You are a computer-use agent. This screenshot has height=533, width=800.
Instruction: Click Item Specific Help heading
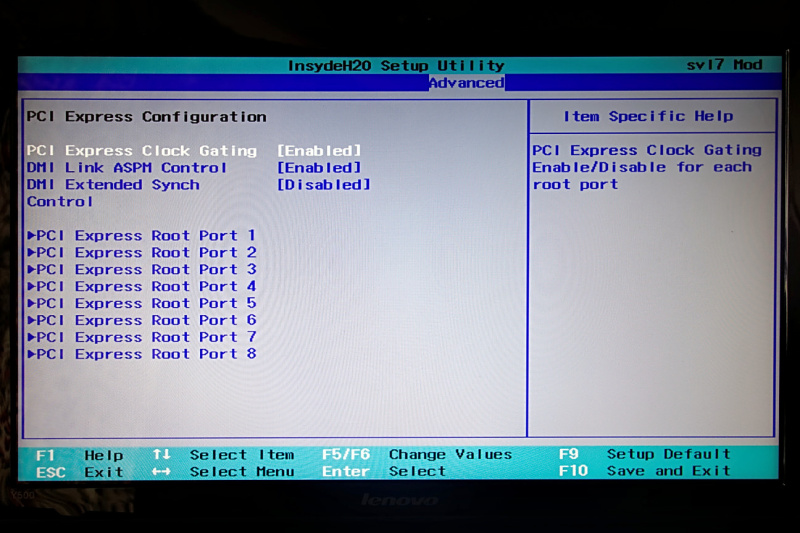648,116
